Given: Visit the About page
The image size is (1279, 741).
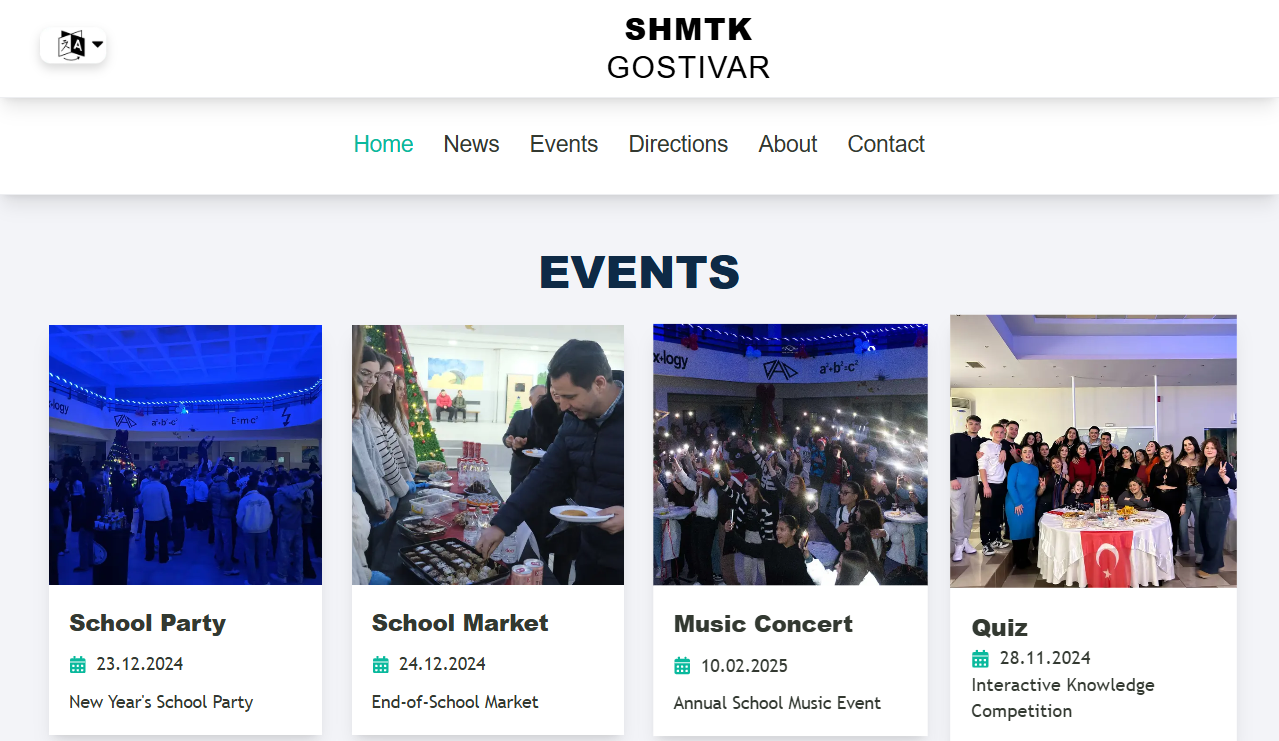Looking at the screenshot, I should tap(788, 144).
